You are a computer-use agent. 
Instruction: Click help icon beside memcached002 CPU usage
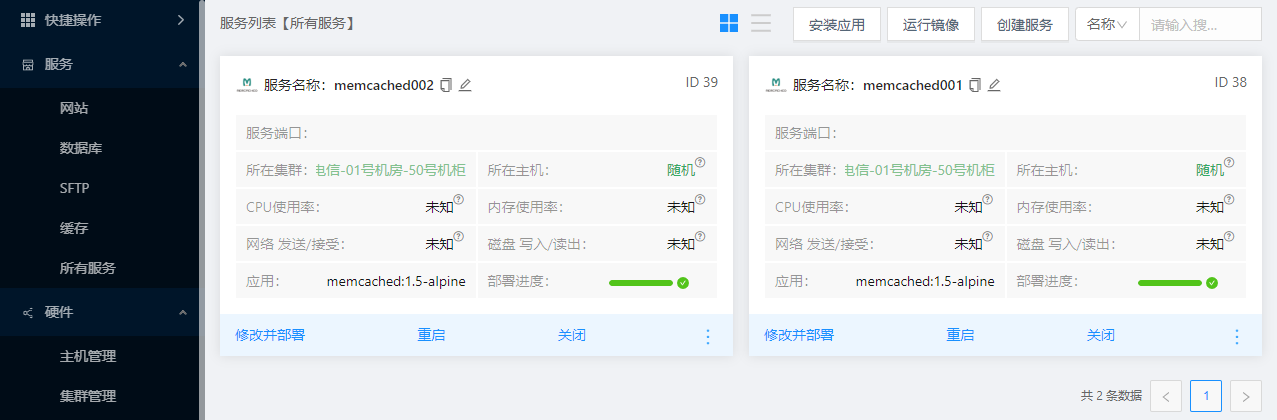(459, 200)
